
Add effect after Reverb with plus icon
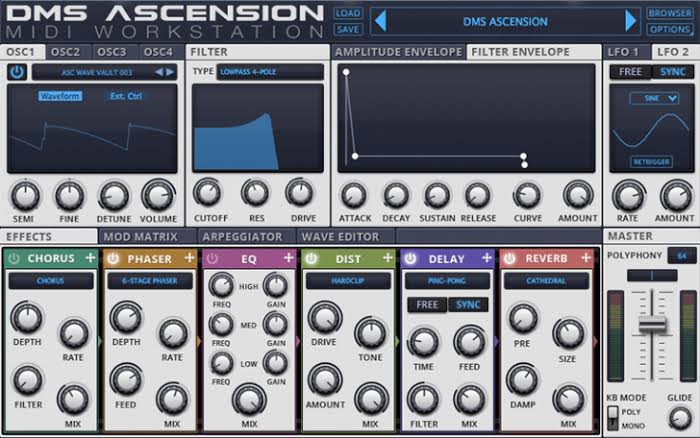click(x=586, y=258)
